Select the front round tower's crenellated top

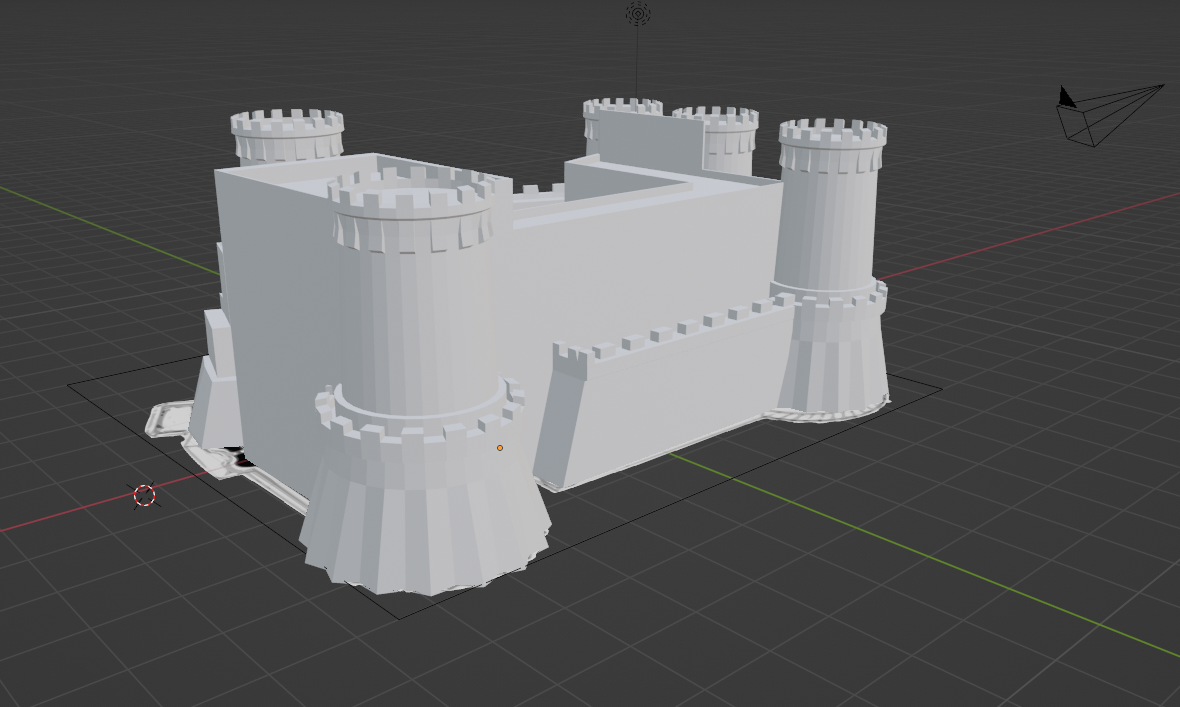pos(412,205)
